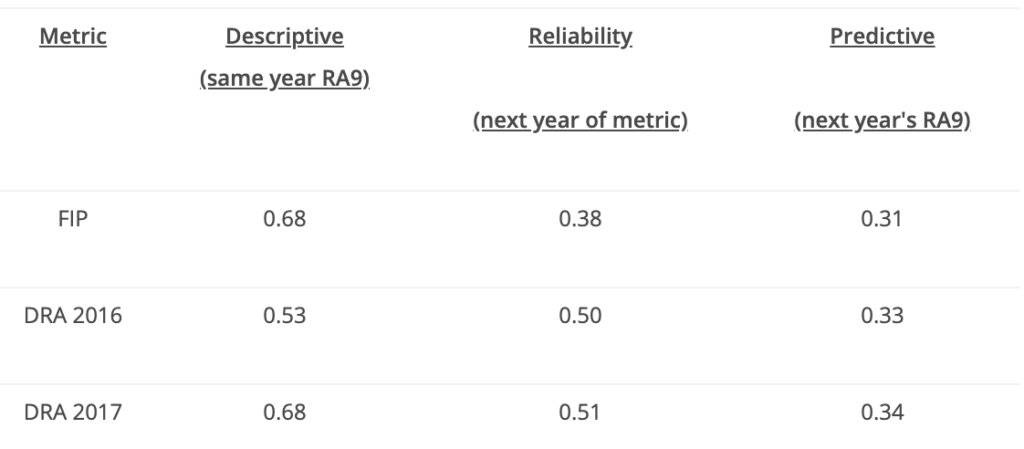The width and height of the screenshot is (1024, 449).
Task: Select the '(next year's RA9)' subheading
Action: point(882,121)
